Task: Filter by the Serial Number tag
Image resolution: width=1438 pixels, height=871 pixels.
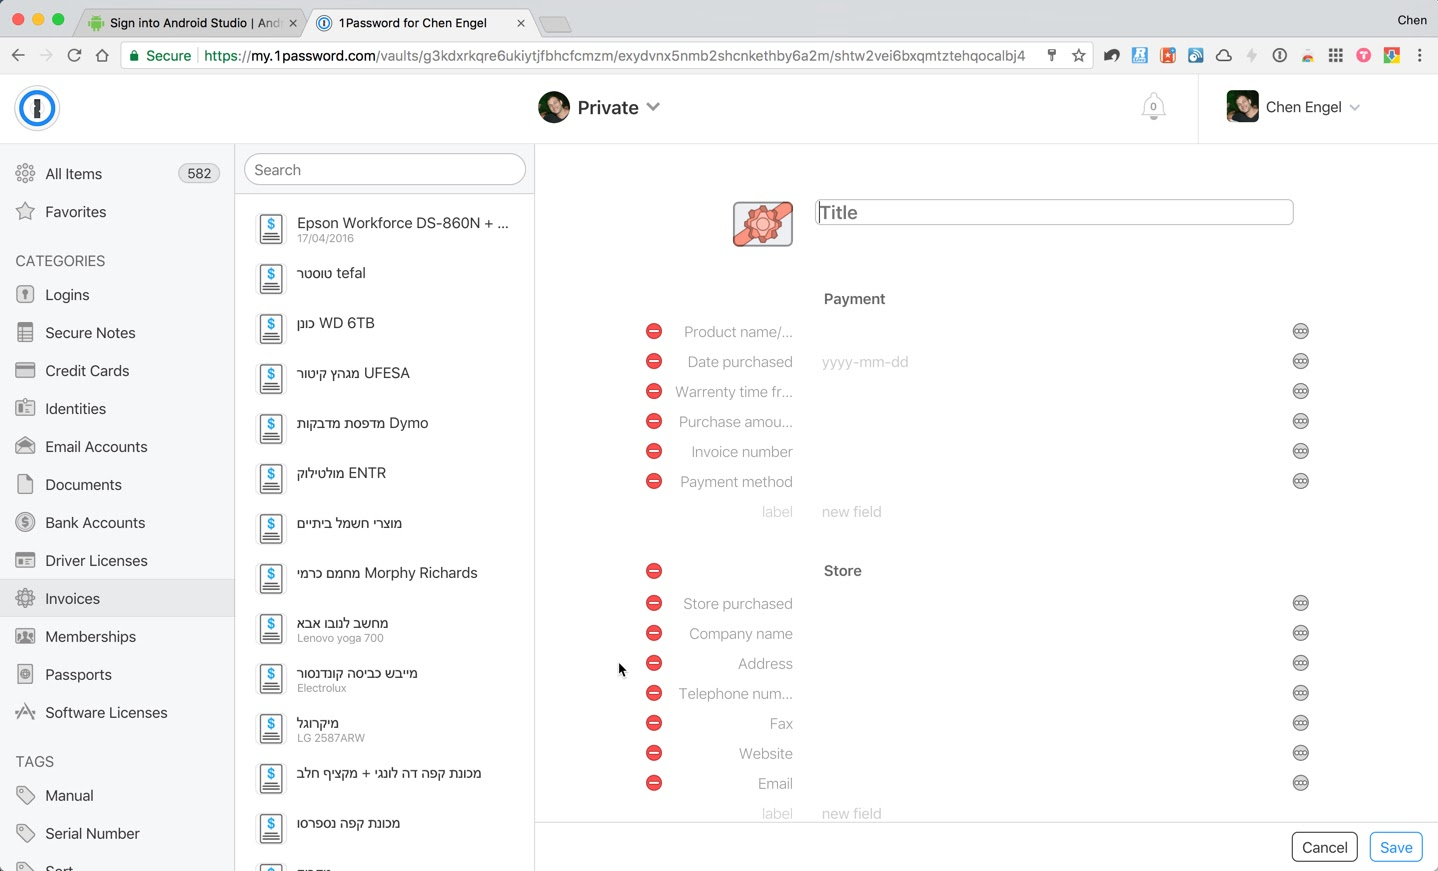Action: pos(117,834)
